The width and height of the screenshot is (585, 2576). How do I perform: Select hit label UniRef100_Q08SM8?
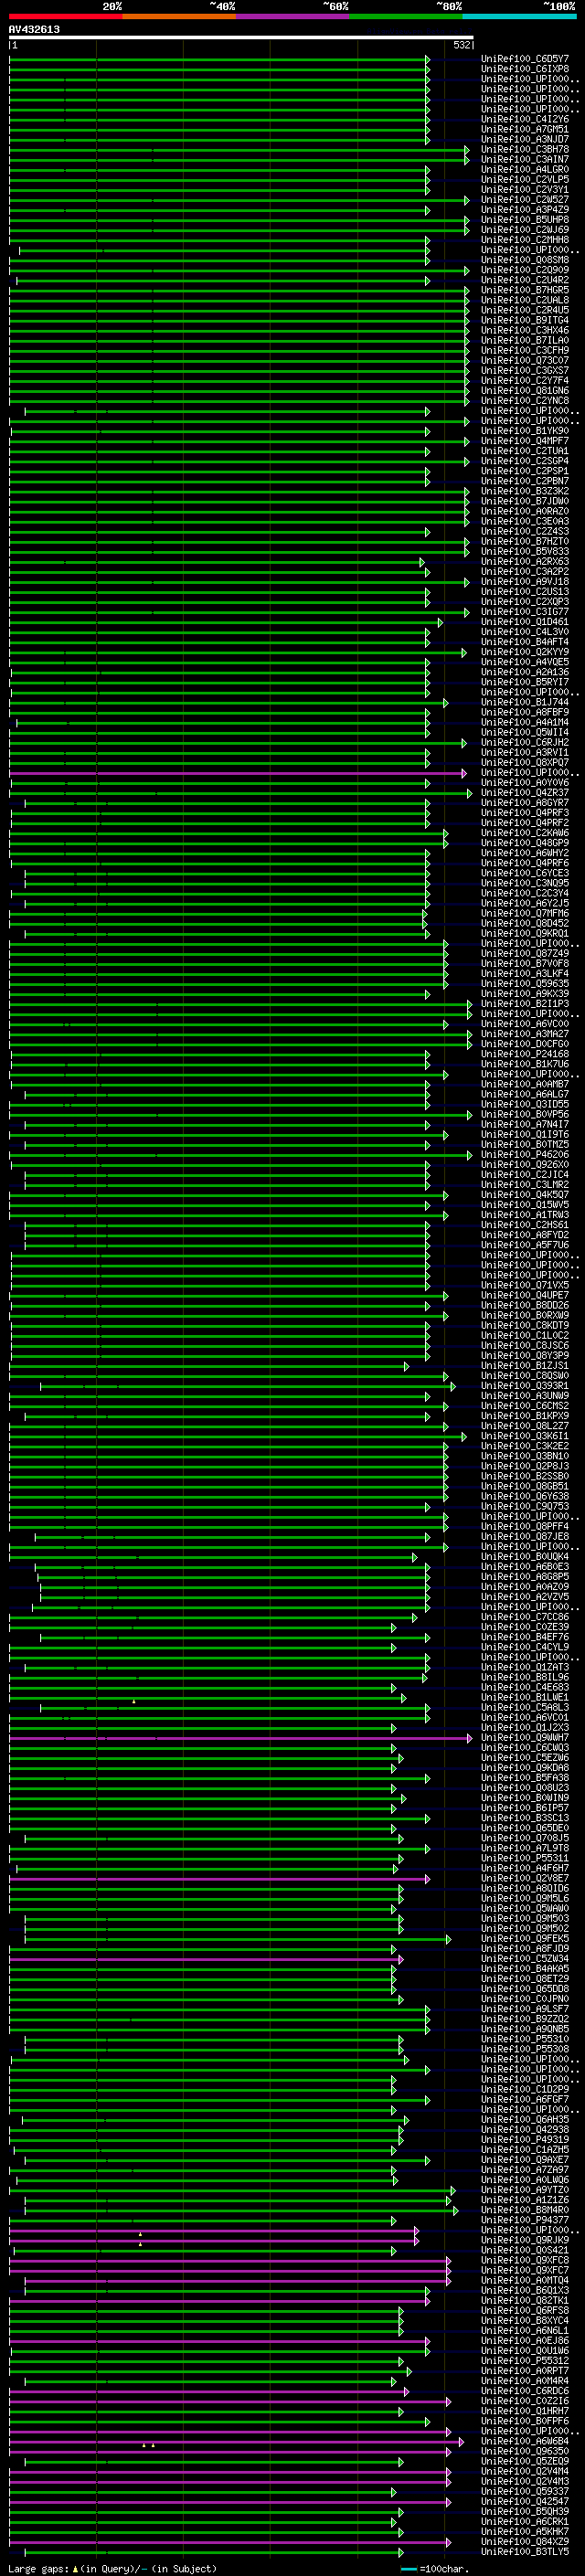pyautogui.click(x=525, y=260)
